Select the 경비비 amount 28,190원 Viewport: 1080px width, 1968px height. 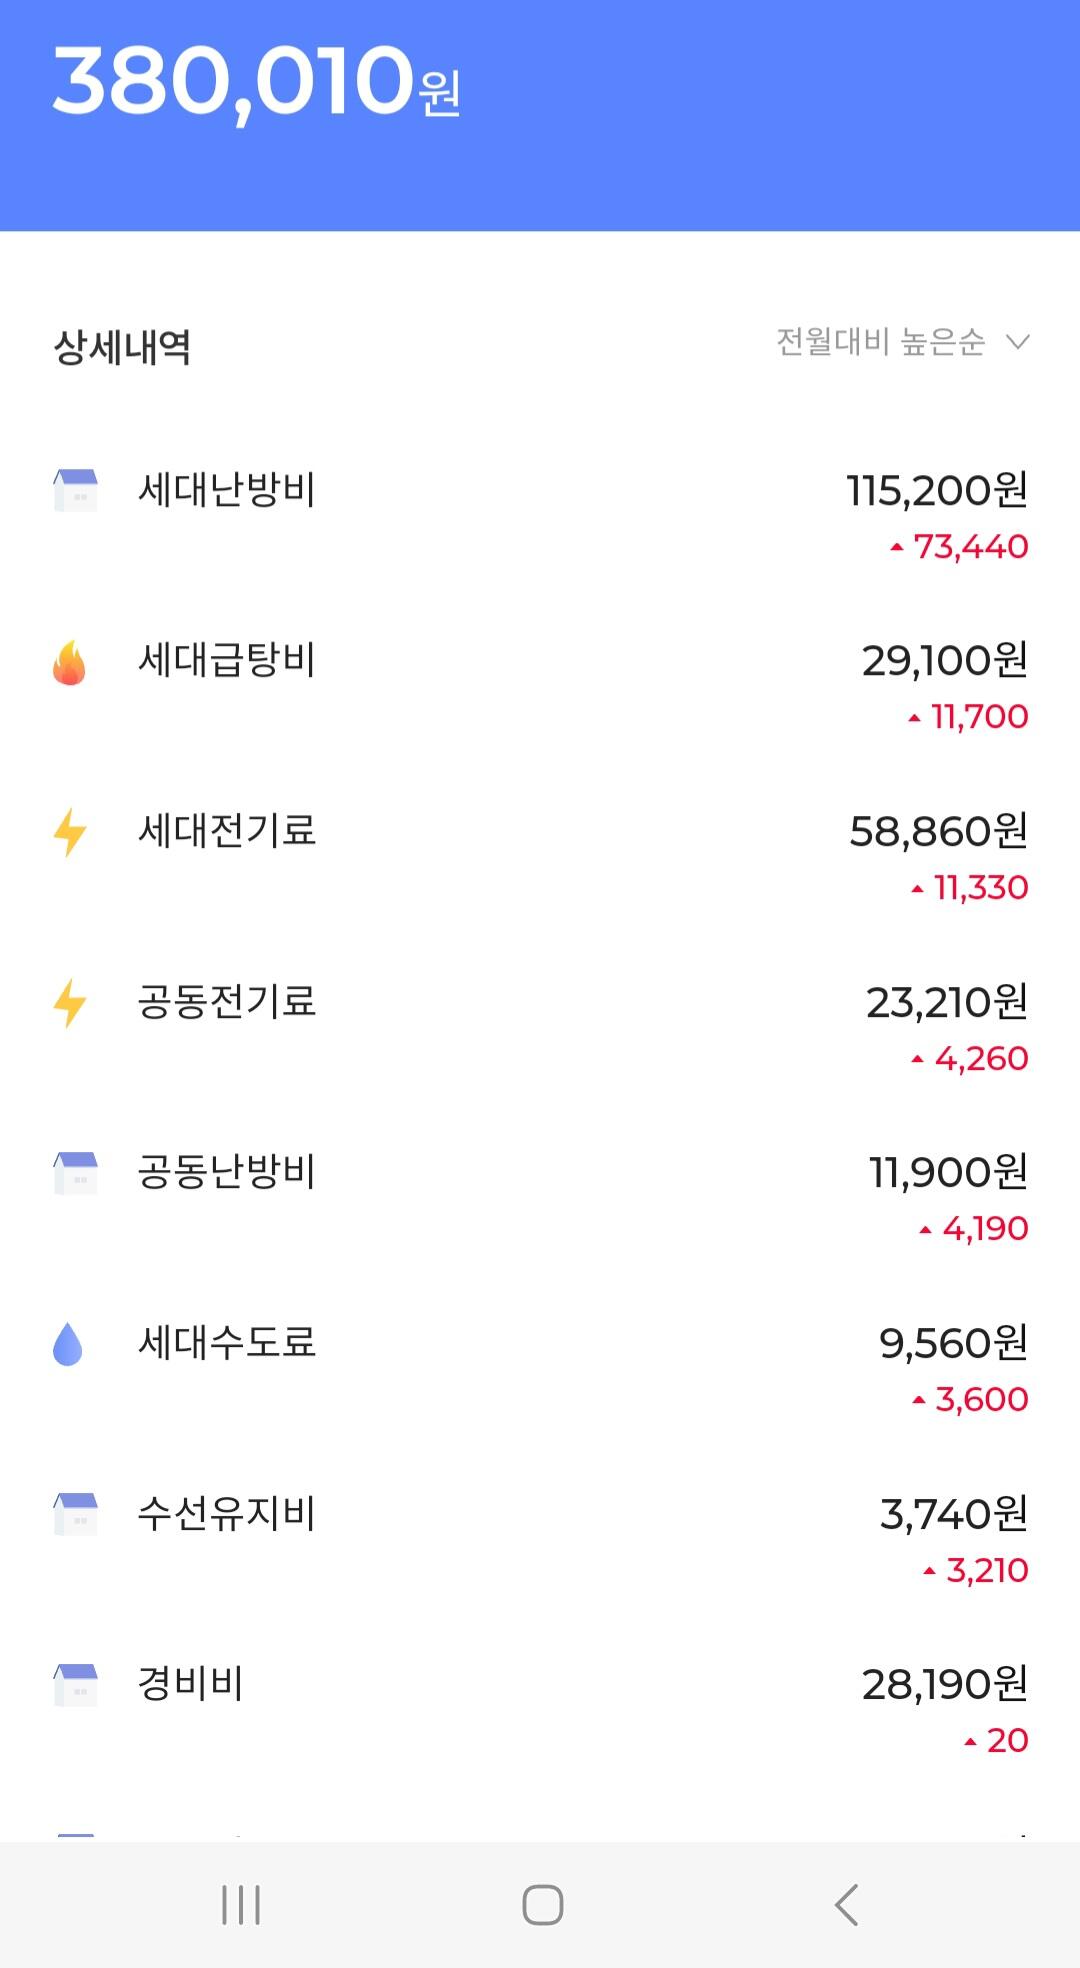(x=944, y=1685)
